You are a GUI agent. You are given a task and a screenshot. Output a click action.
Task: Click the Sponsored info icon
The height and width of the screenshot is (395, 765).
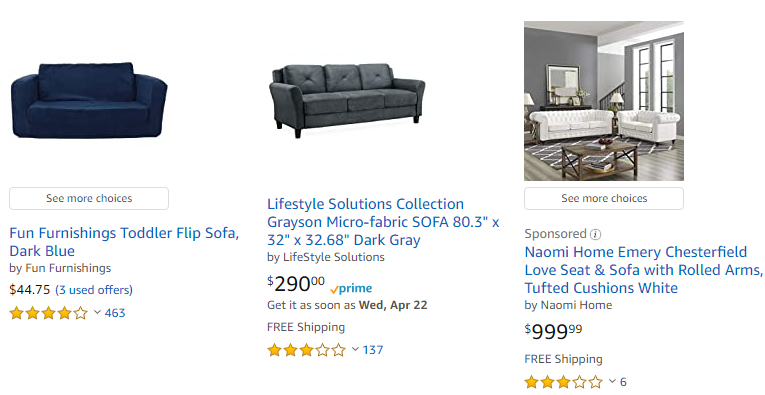tap(595, 235)
